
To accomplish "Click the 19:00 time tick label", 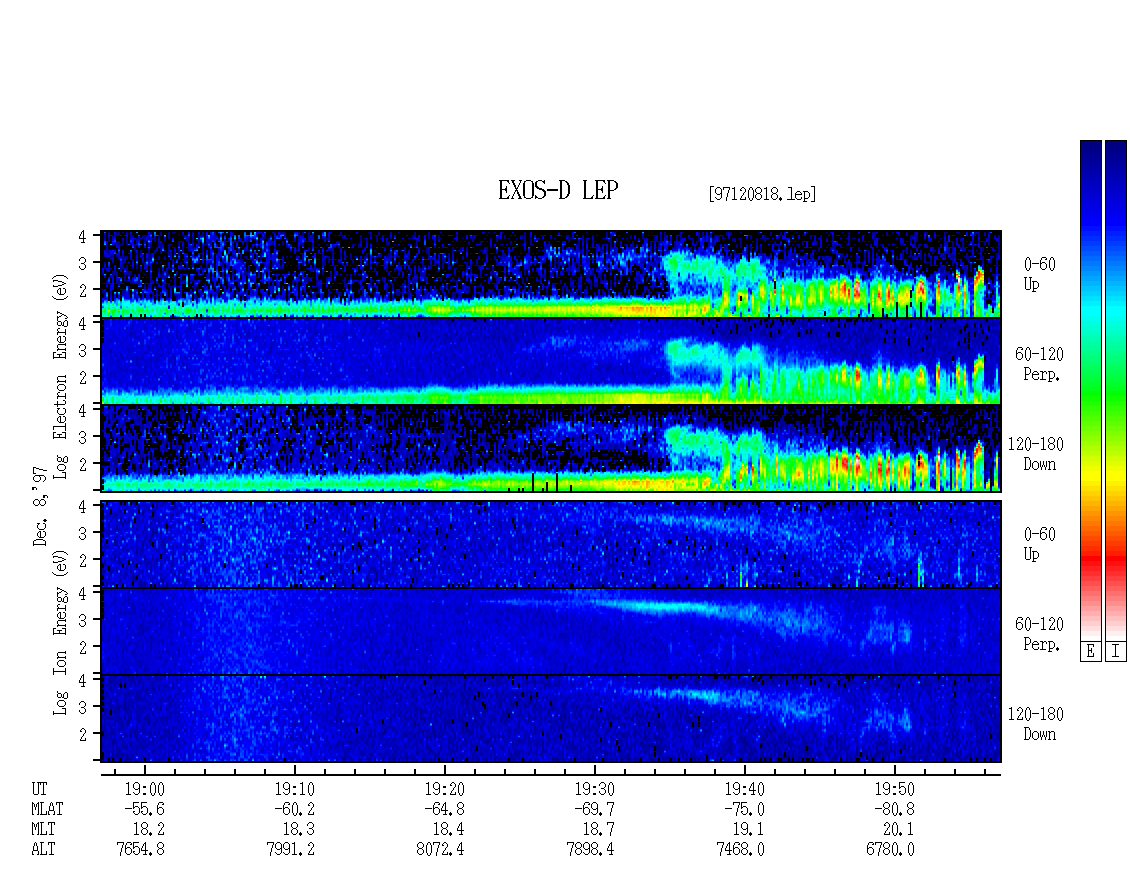I will tap(145, 790).
